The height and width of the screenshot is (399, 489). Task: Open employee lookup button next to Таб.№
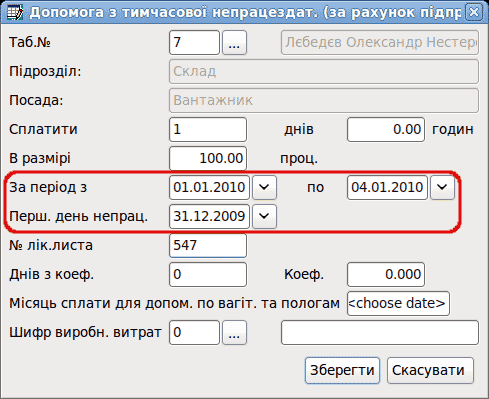click(234, 42)
